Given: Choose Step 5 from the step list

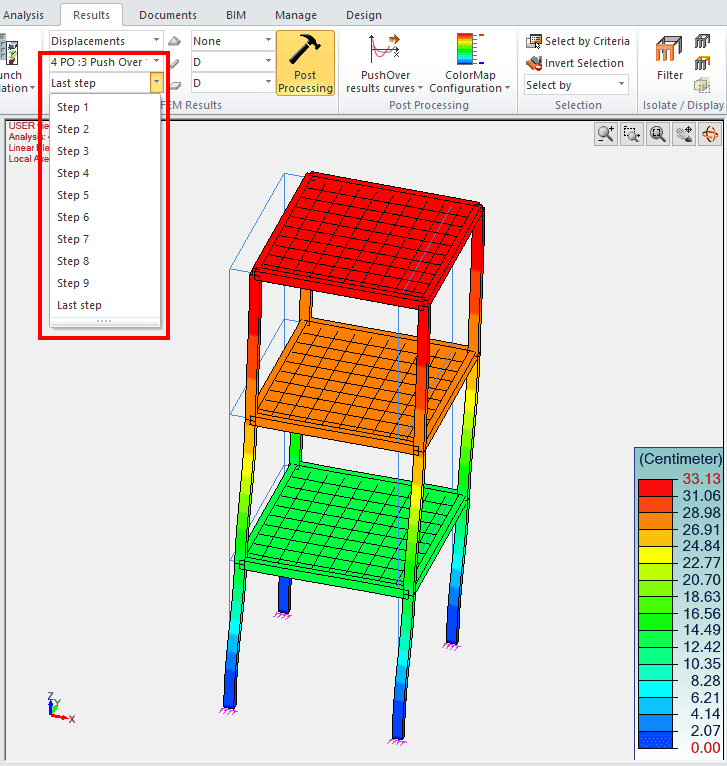Looking at the screenshot, I should click(73, 195).
